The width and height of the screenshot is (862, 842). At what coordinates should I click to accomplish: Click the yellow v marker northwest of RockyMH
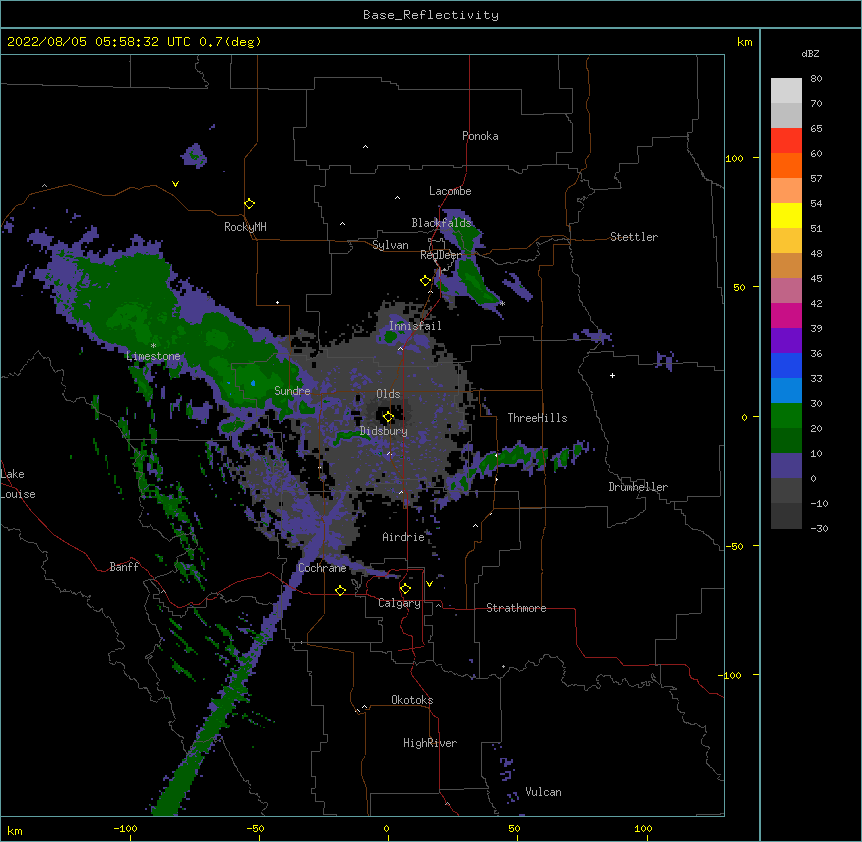pos(175,184)
